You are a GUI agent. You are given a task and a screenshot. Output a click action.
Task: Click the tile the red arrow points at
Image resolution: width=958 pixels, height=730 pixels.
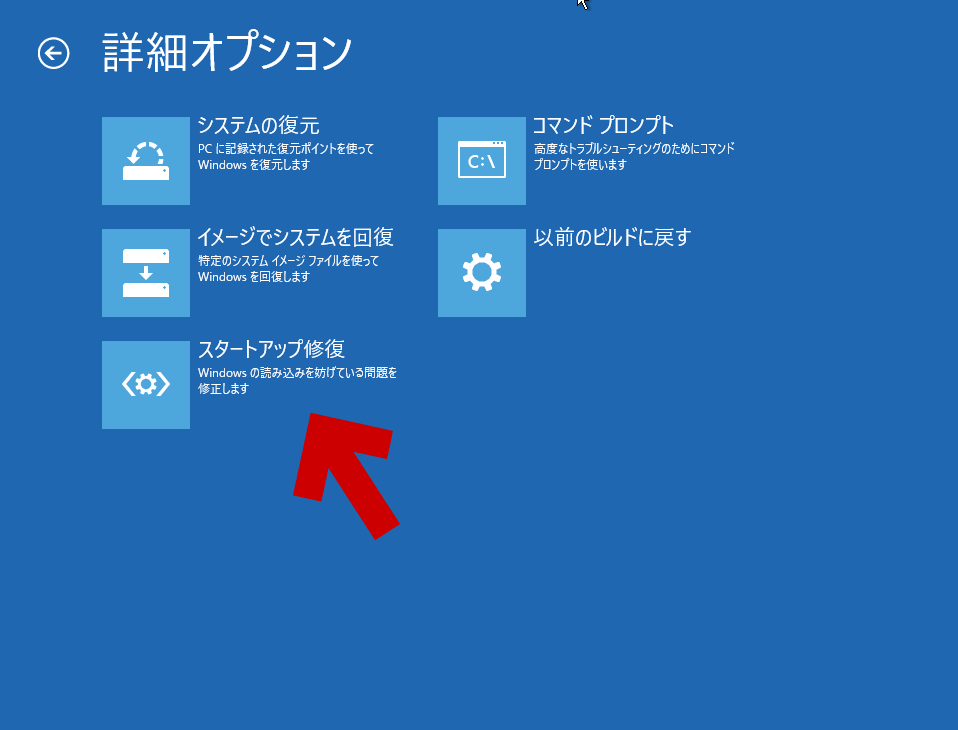(145, 384)
